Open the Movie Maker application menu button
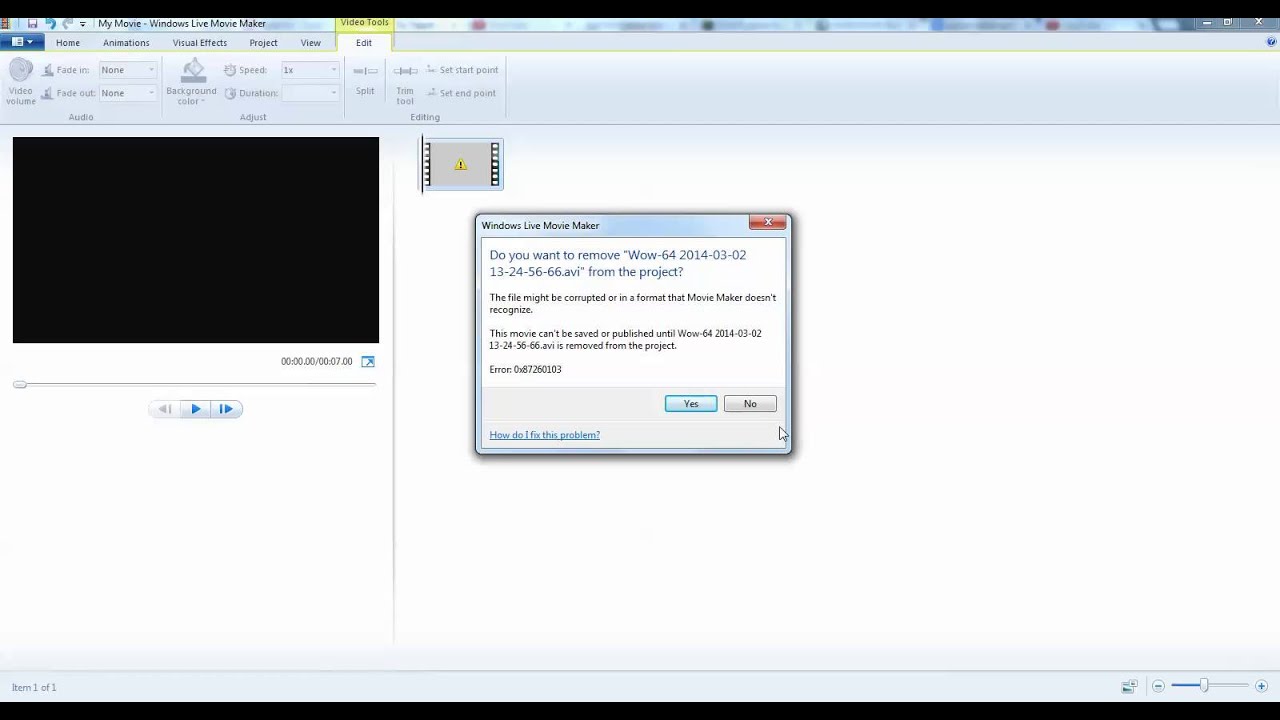Viewport: 1280px width, 720px height. click(20, 42)
